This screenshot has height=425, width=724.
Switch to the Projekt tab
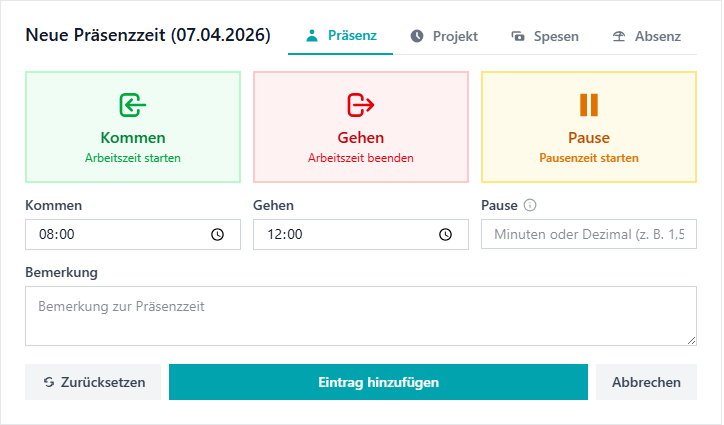pyautogui.click(x=444, y=36)
